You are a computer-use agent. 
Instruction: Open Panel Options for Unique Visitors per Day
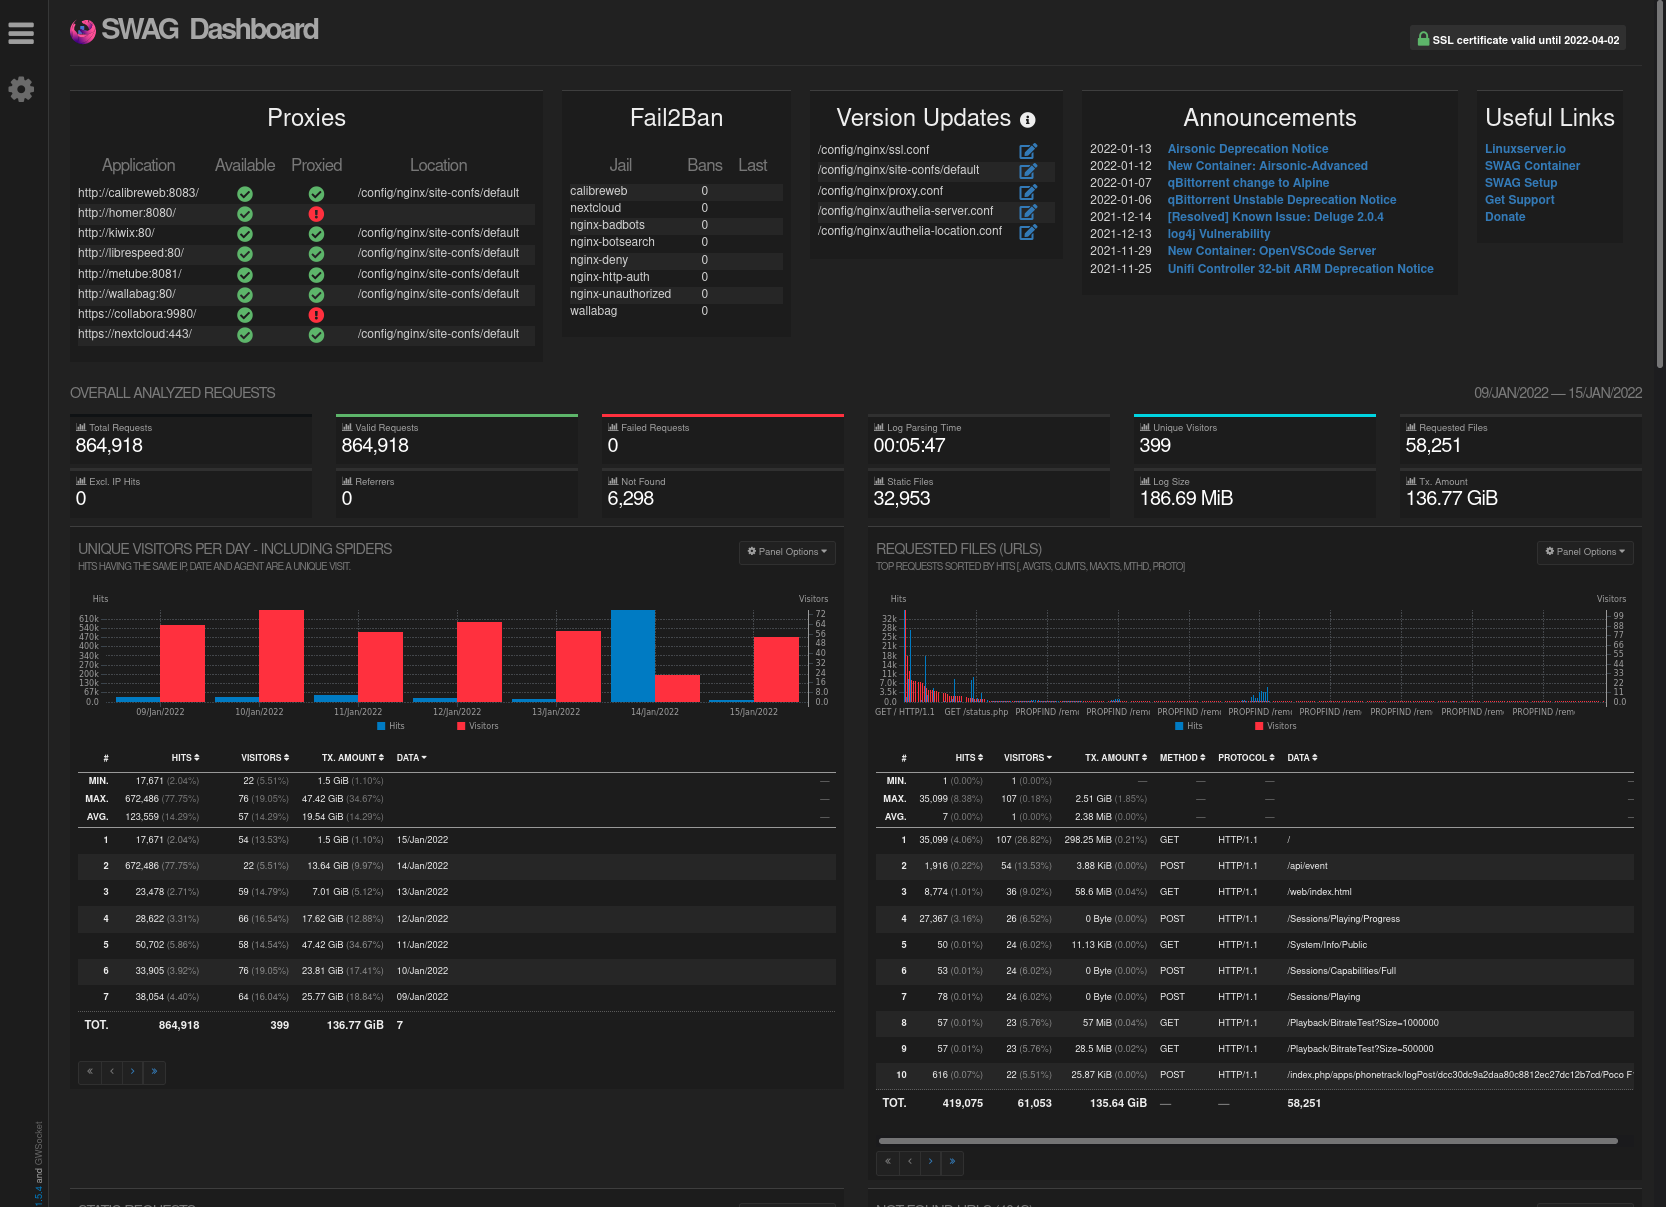pyautogui.click(x=787, y=552)
